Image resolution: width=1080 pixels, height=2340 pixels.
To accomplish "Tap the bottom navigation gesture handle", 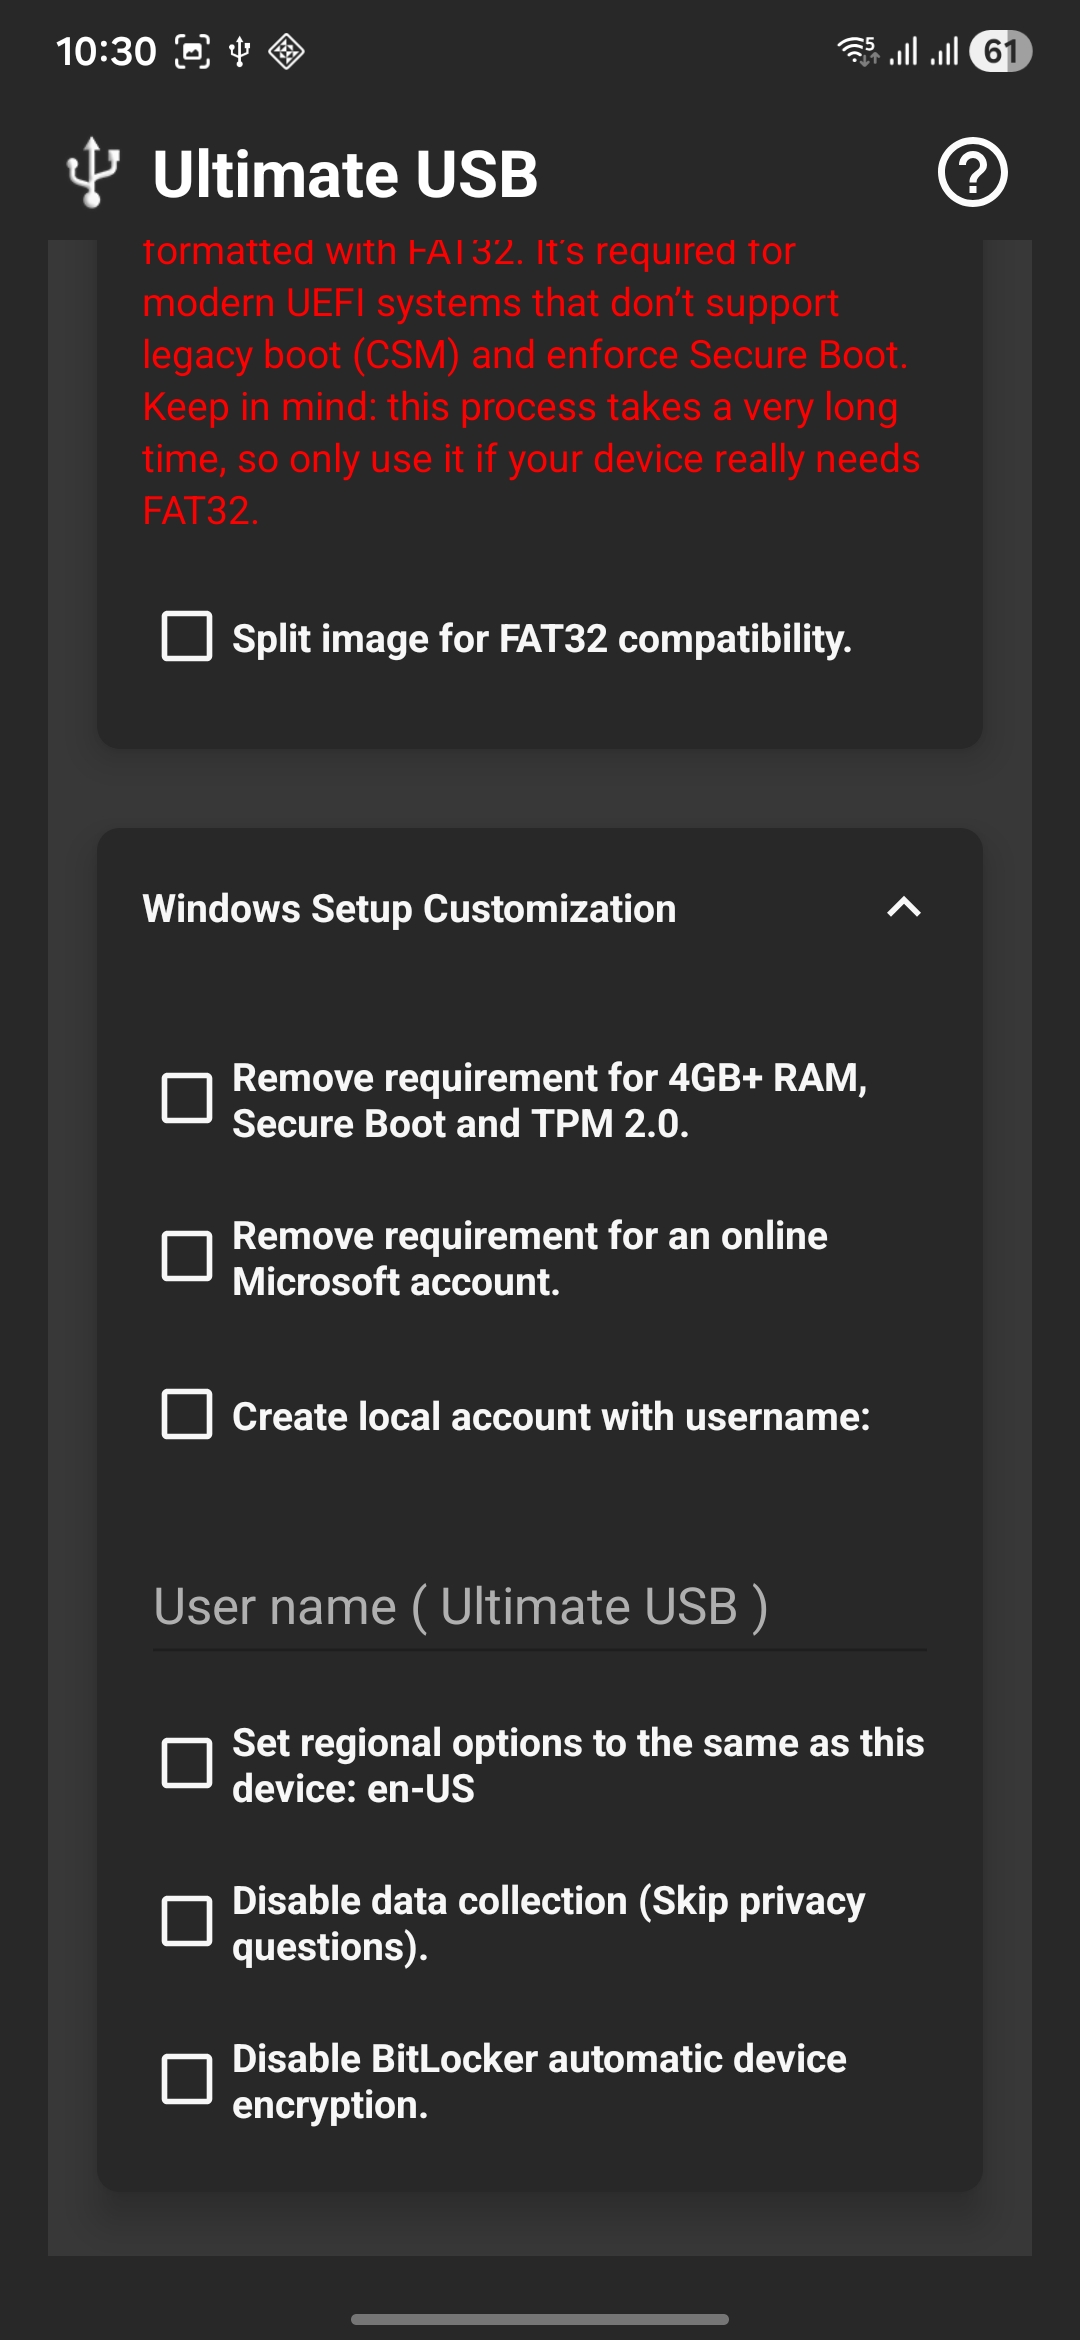I will [540, 2319].
